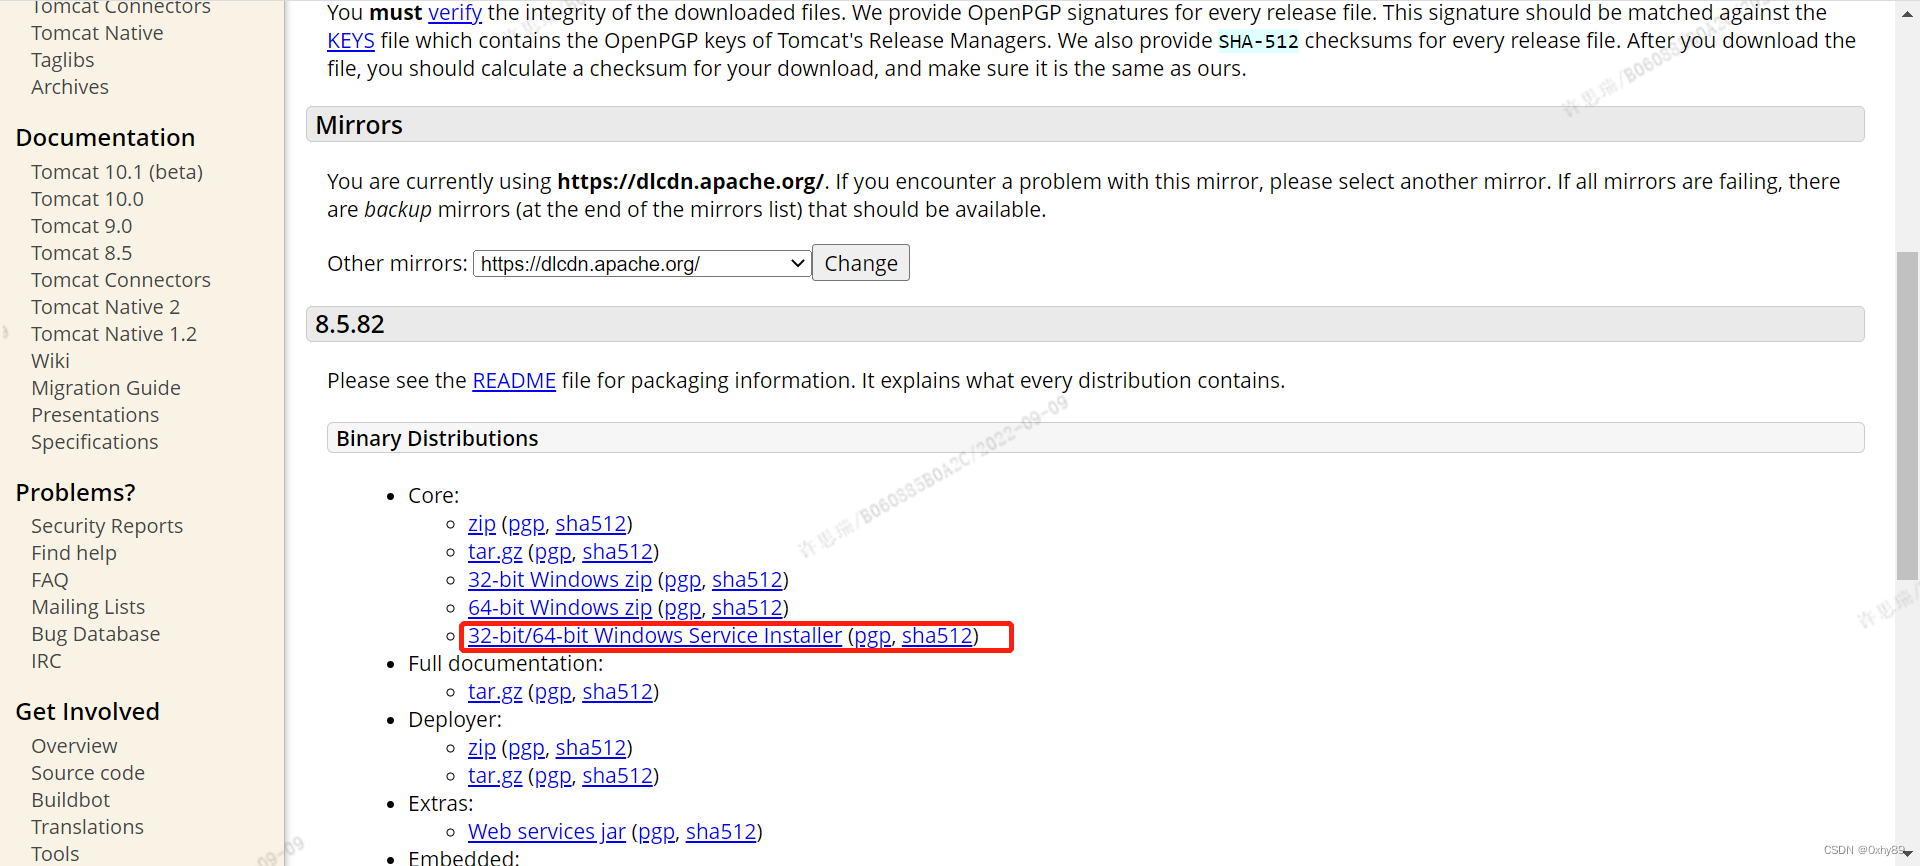This screenshot has height=866, width=1920.
Task: Open pgp signature for Core tar.gz
Action: click(553, 552)
